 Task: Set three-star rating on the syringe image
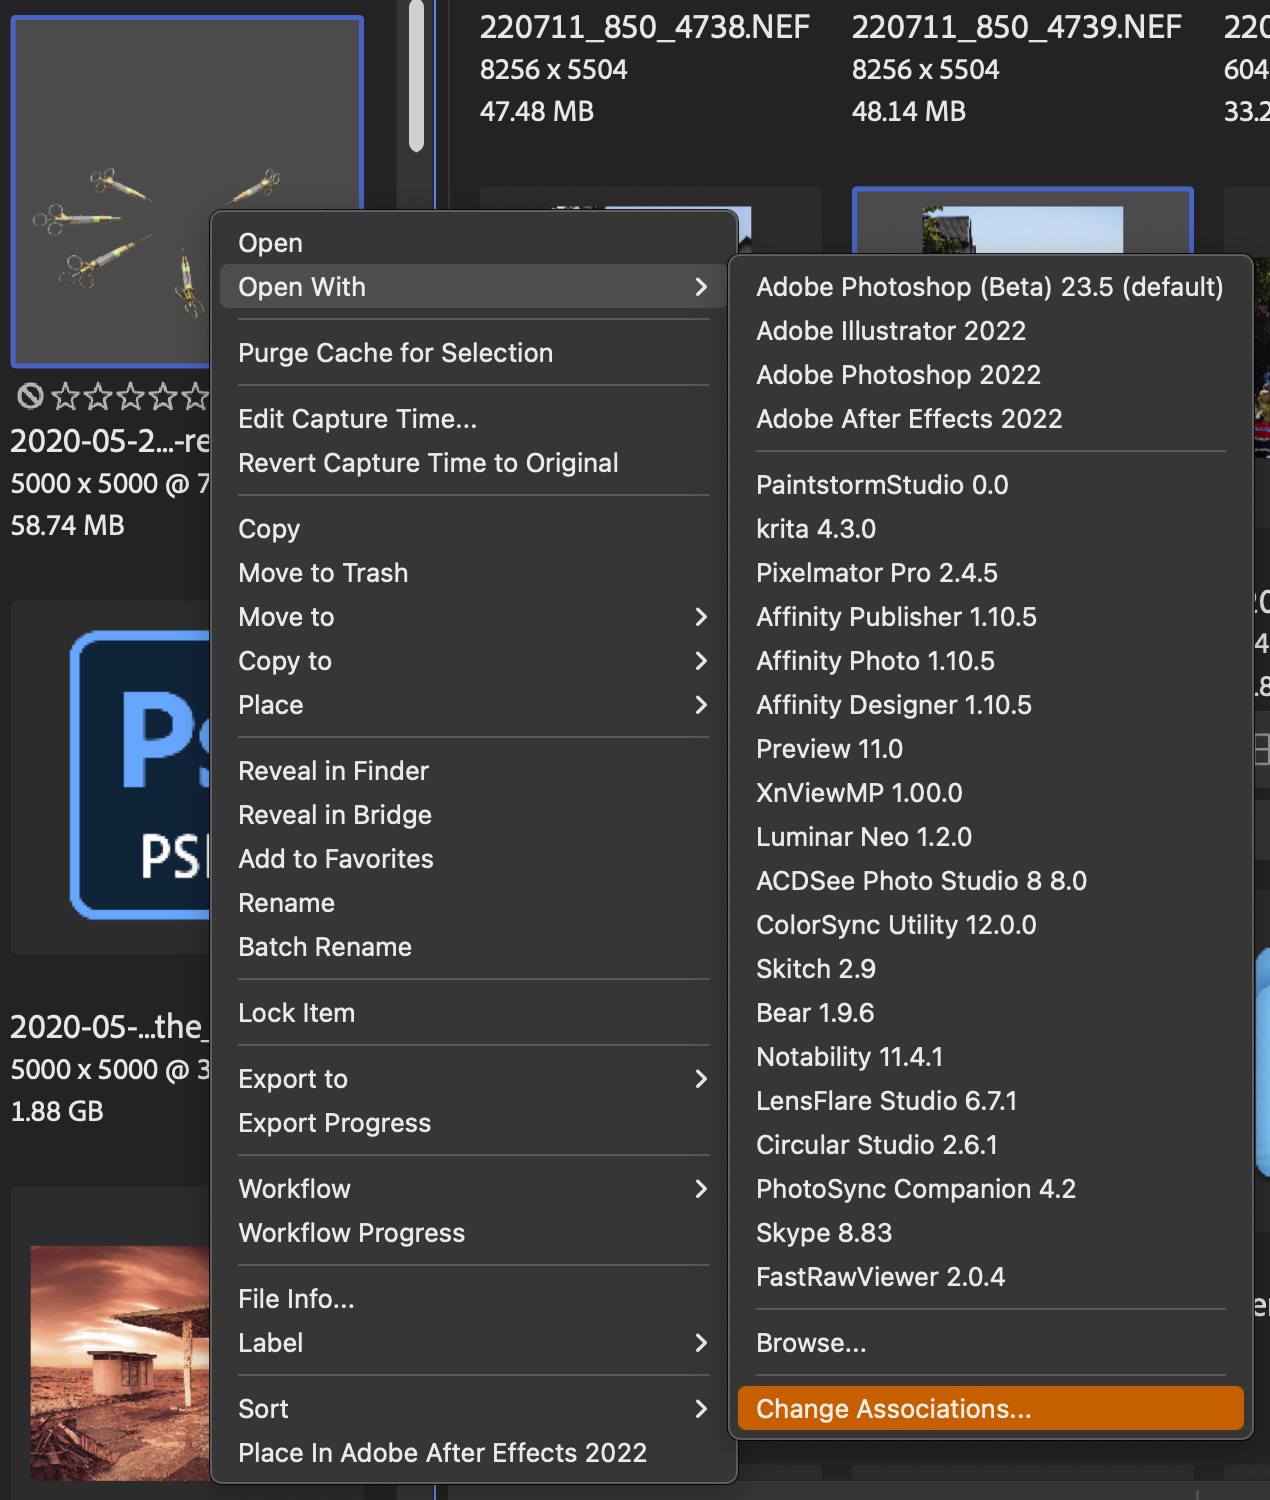131,397
